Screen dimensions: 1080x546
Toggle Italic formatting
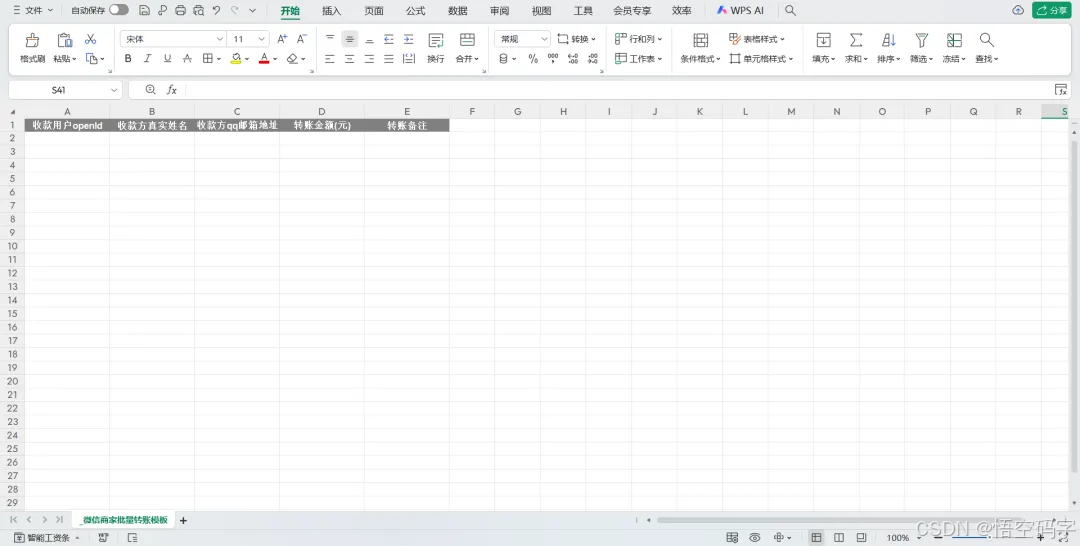pyautogui.click(x=147, y=59)
